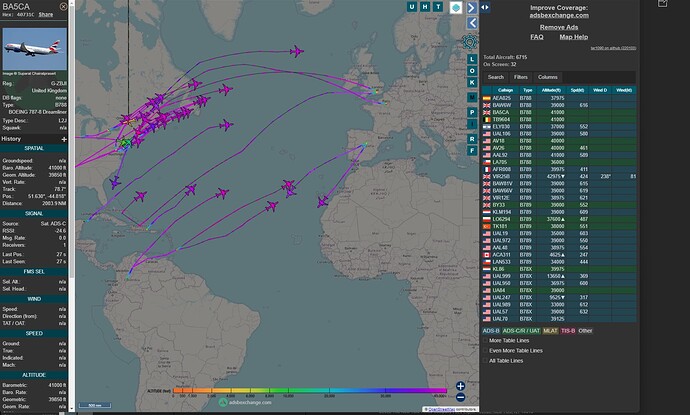This screenshot has width=690, height=415.
Task: Open the OpenStreetMap contributors attribution link
Action: [443, 409]
